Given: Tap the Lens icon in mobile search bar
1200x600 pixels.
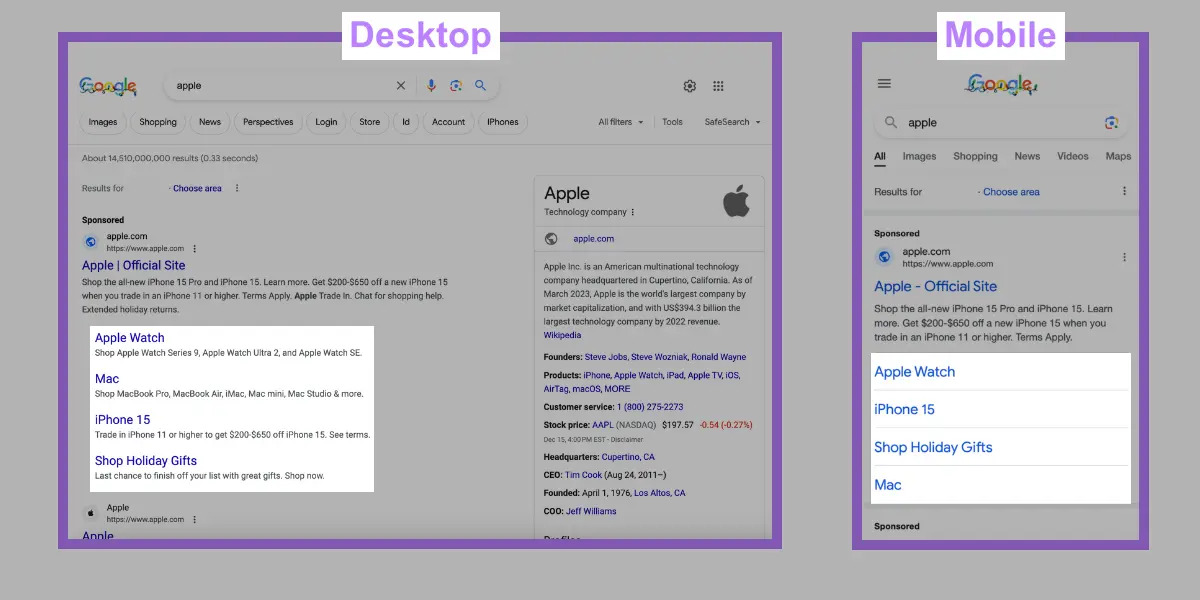Looking at the screenshot, I should tap(1112, 122).
